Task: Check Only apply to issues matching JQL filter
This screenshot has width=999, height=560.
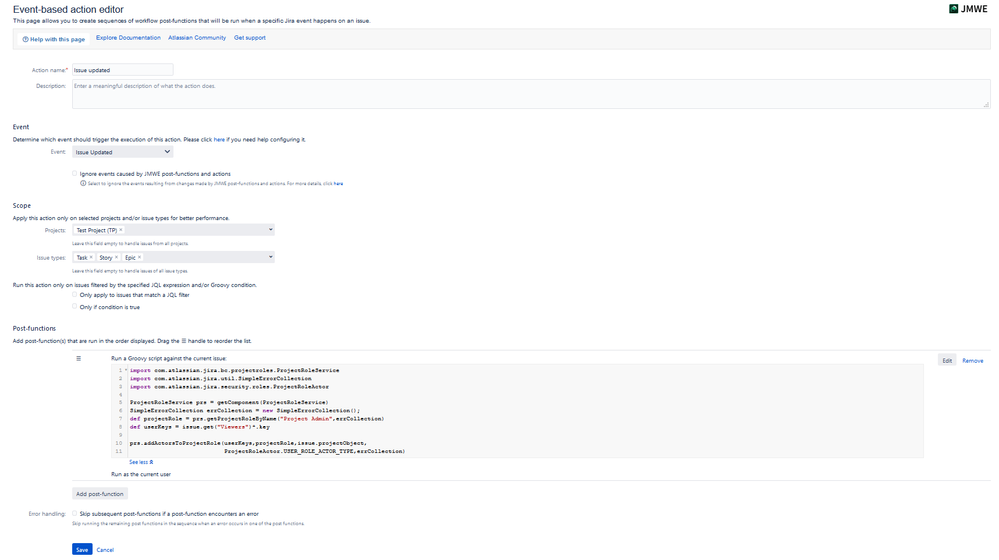Action: click(75, 294)
